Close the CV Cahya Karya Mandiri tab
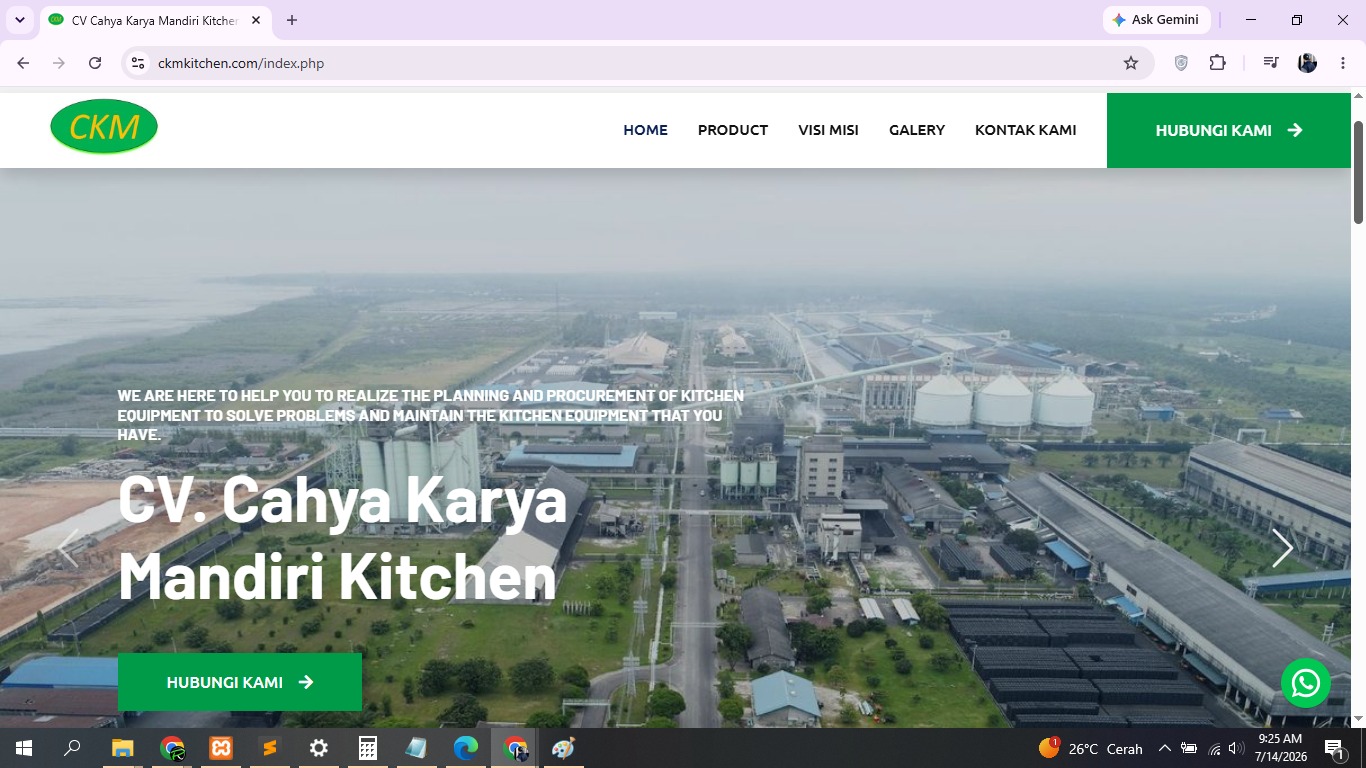The height and width of the screenshot is (768, 1366). [256, 20]
